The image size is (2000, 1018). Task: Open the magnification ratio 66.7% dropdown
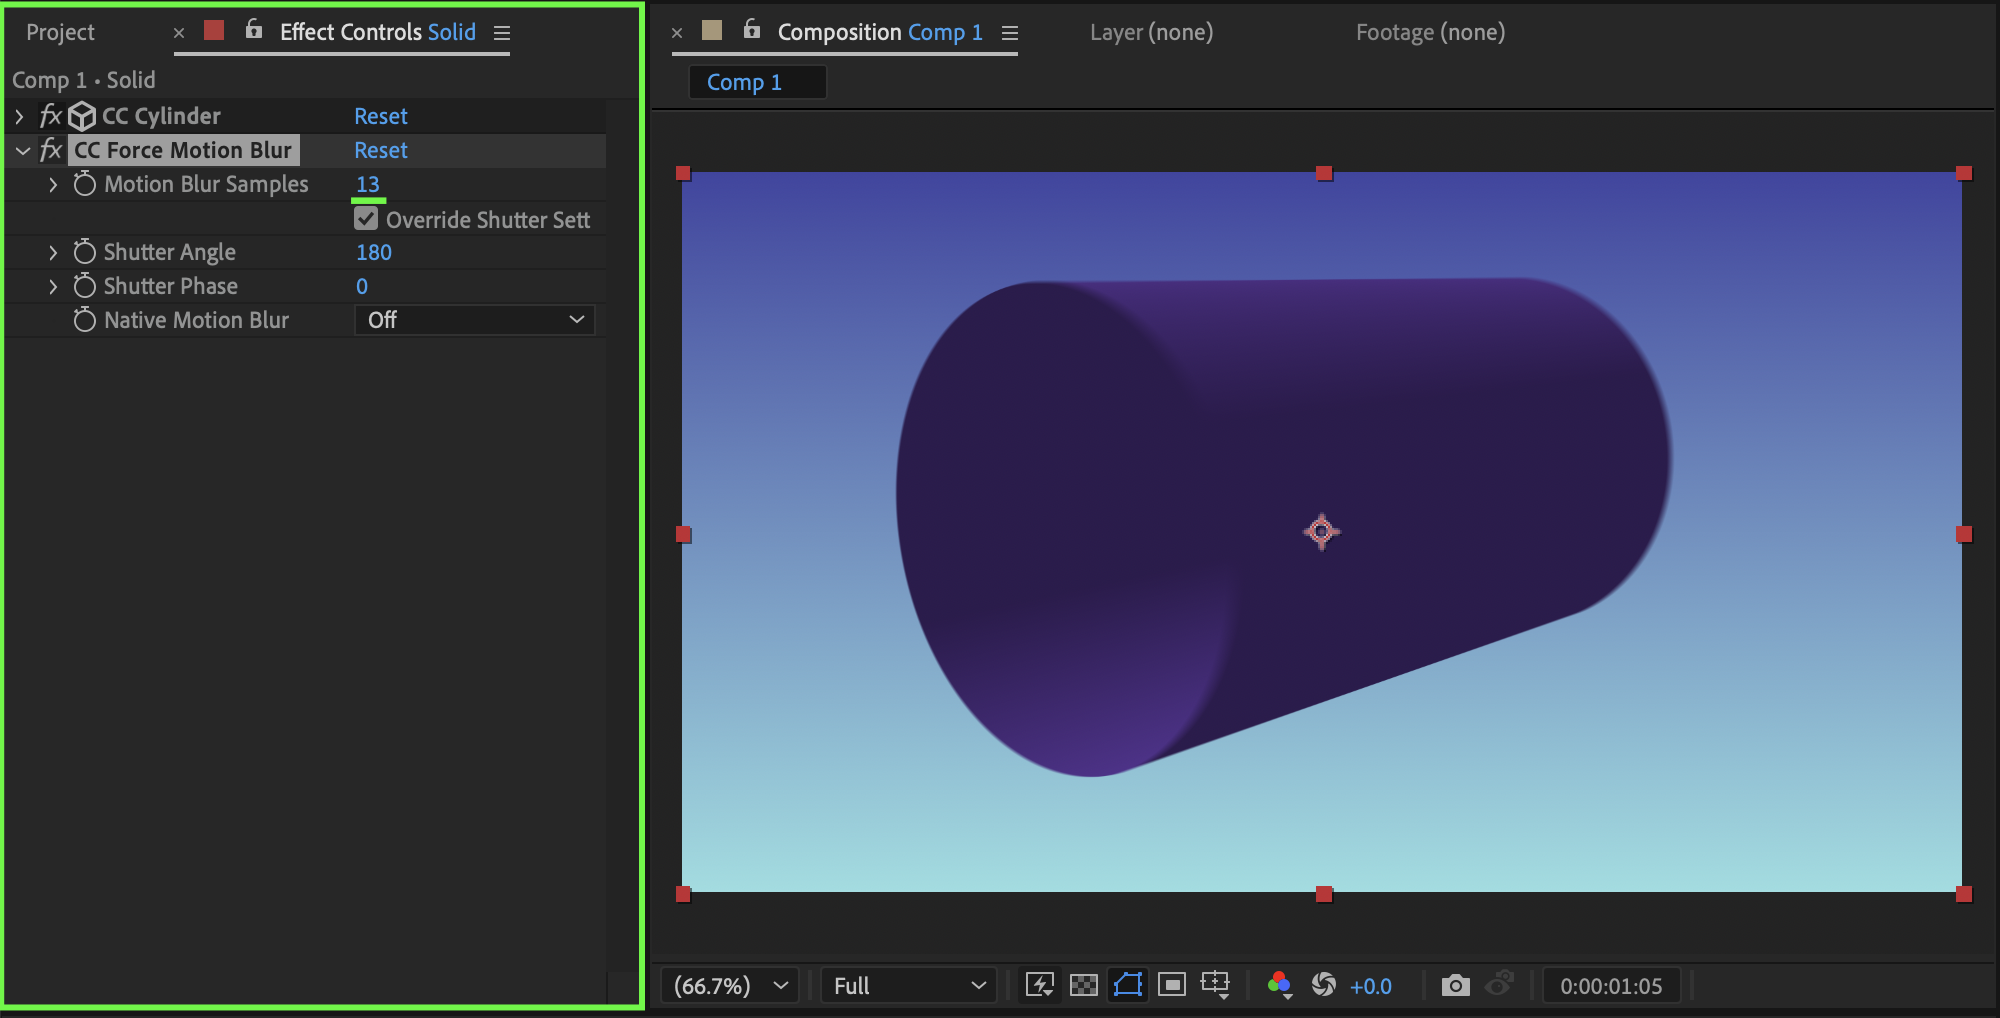pyautogui.click(x=730, y=986)
